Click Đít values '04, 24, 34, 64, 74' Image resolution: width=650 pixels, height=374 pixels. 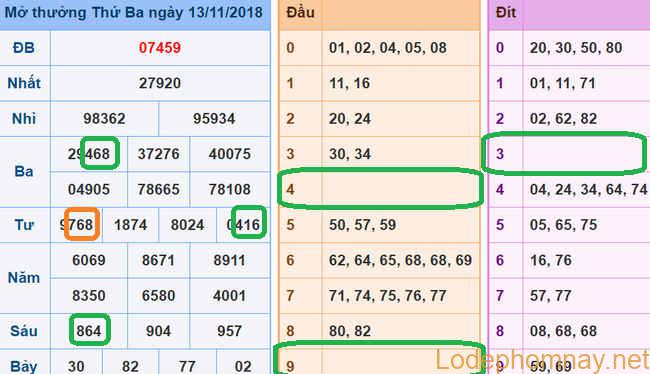[589, 189]
